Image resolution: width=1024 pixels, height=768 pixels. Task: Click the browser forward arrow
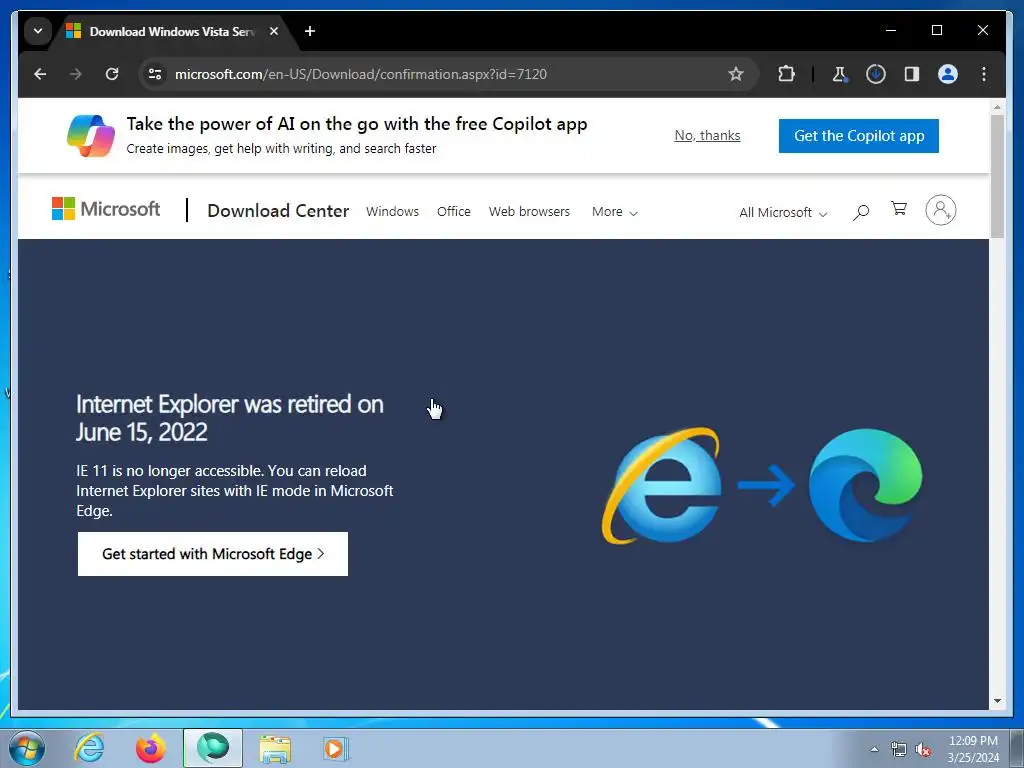(76, 74)
